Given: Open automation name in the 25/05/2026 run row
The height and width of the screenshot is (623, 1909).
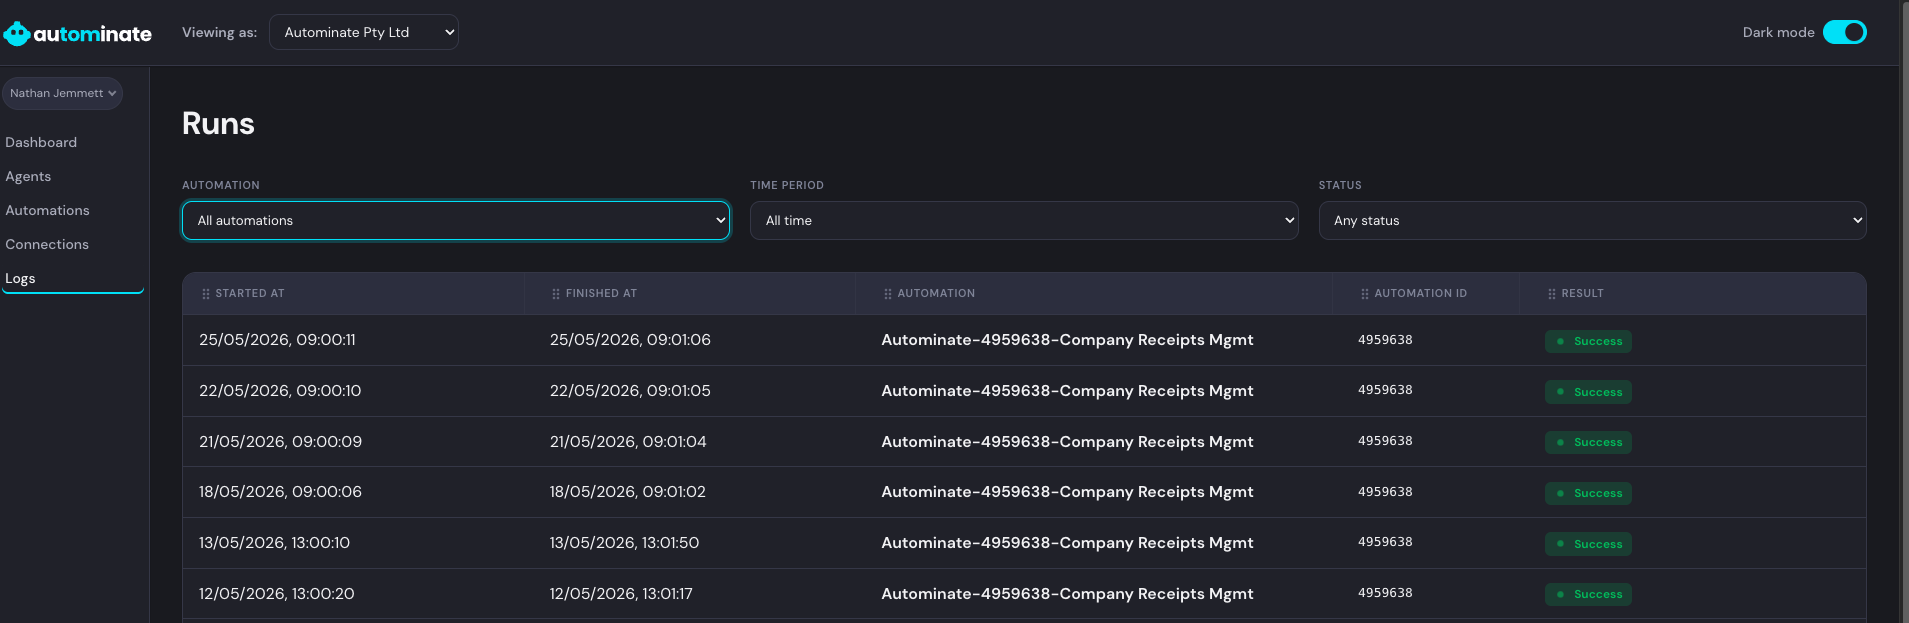Looking at the screenshot, I should 1067,340.
